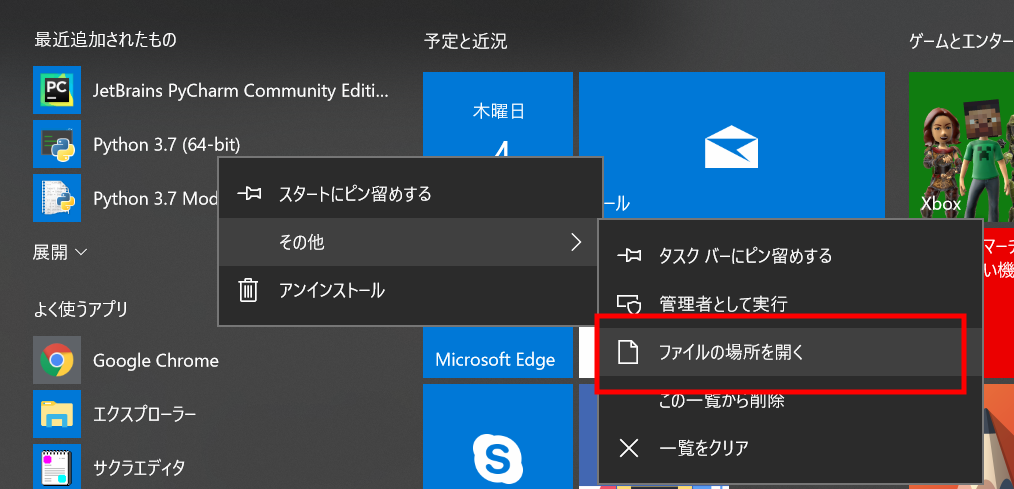Open the Xbox tile

coord(961,144)
